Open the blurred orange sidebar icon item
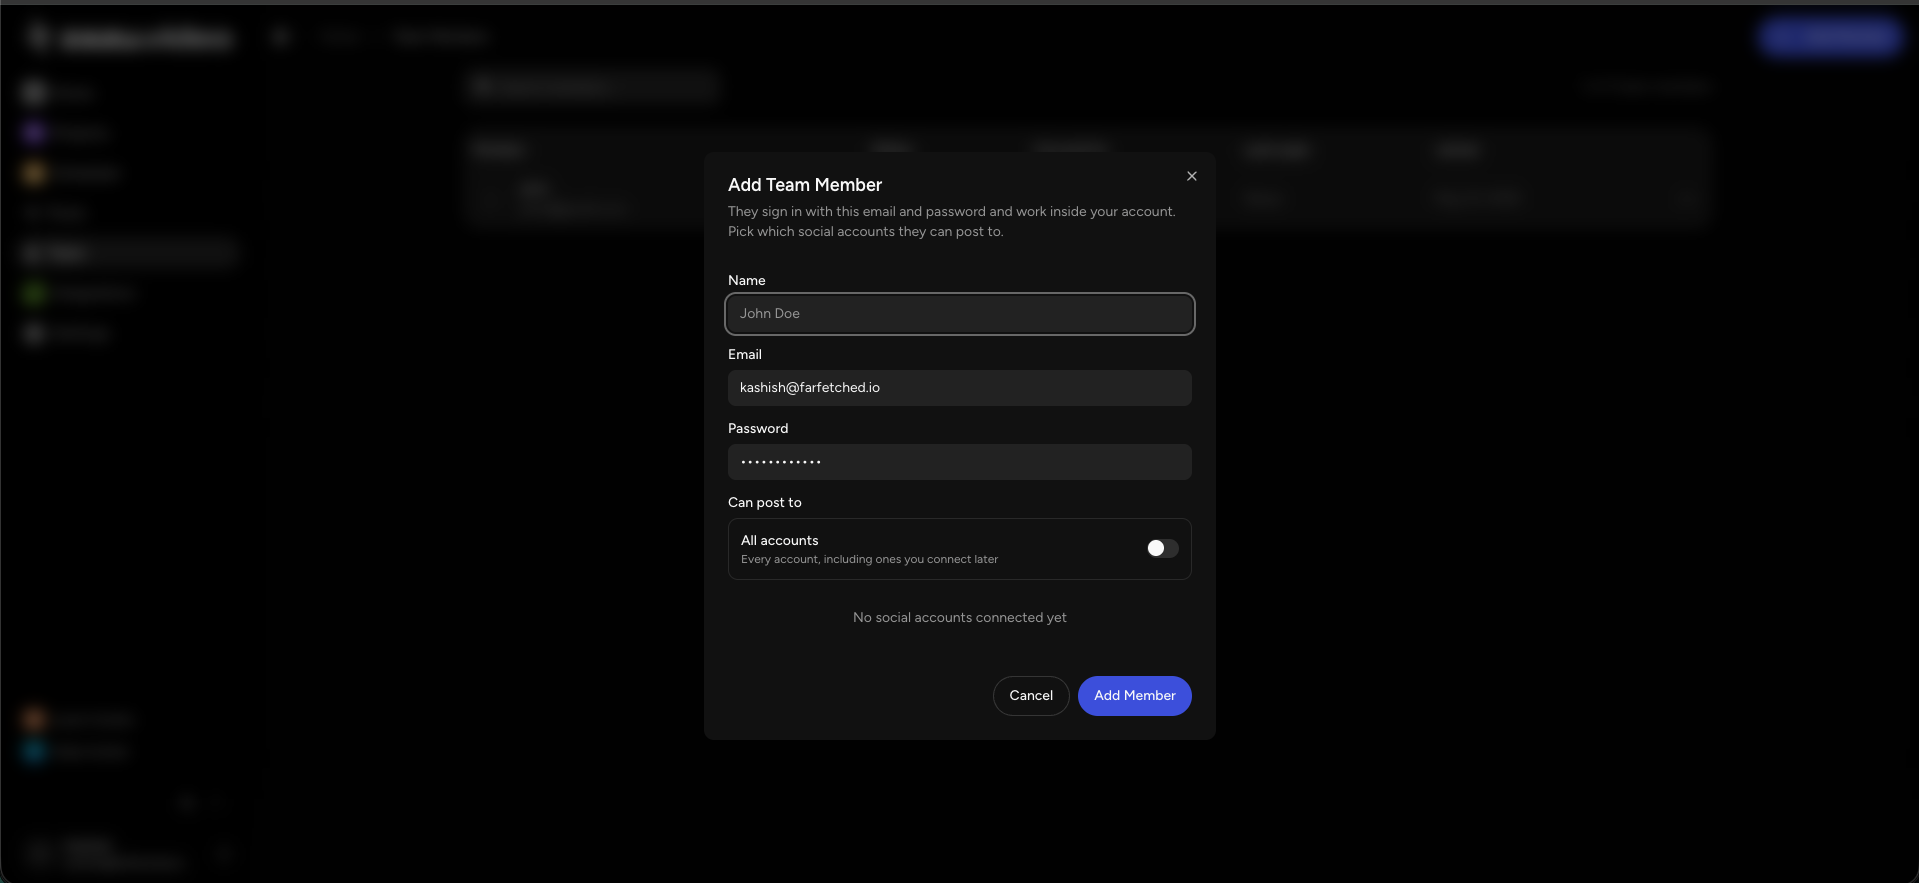The image size is (1919, 883). coord(34,173)
